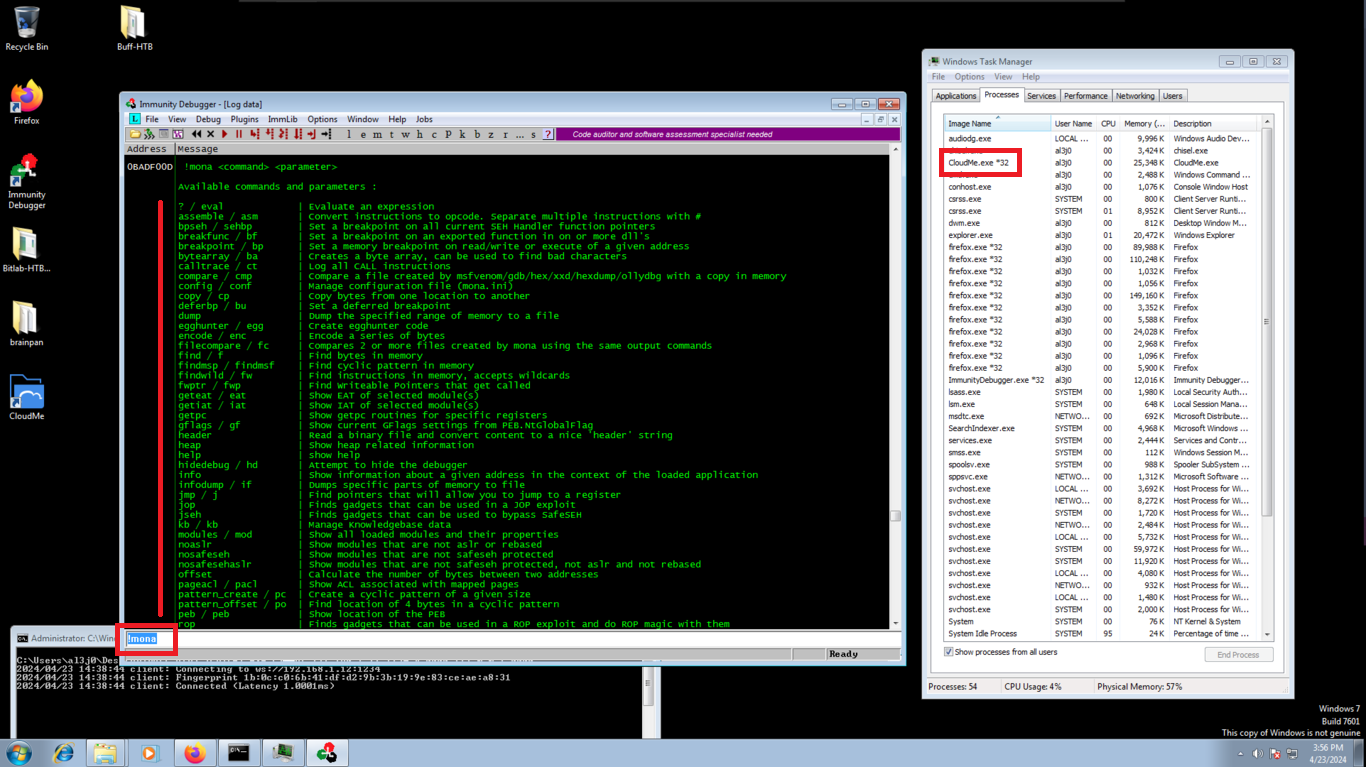Screen dimensions: 1366x767
Task: Click the red Pause execution icon
Action: pyautogui.click(x=239, y=134)
